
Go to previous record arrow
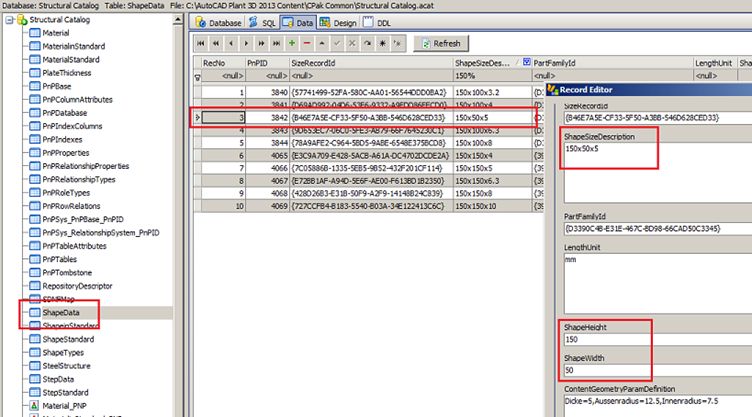pos(231,43)
